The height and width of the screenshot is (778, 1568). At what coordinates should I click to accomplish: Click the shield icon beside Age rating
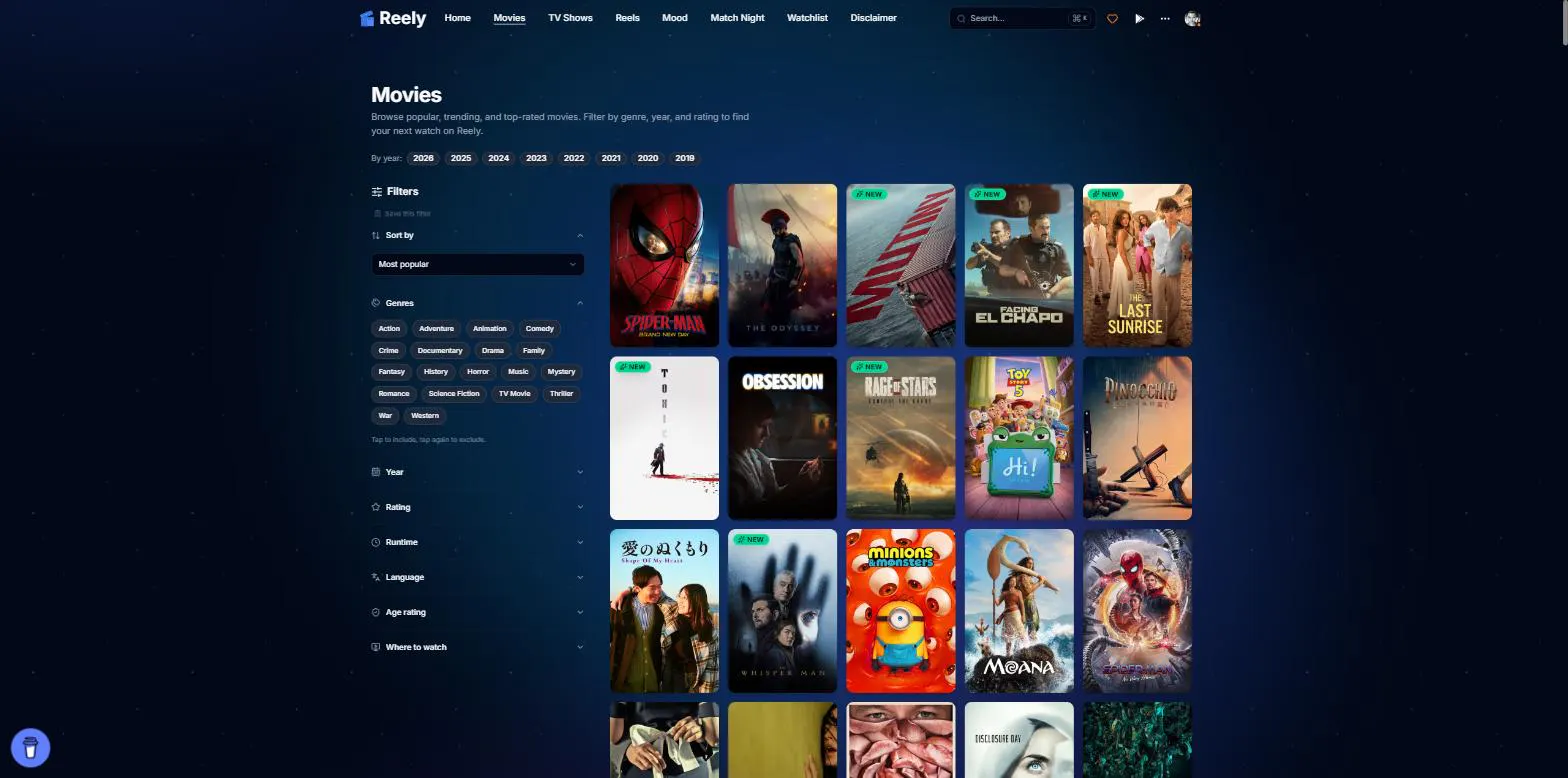376,612
